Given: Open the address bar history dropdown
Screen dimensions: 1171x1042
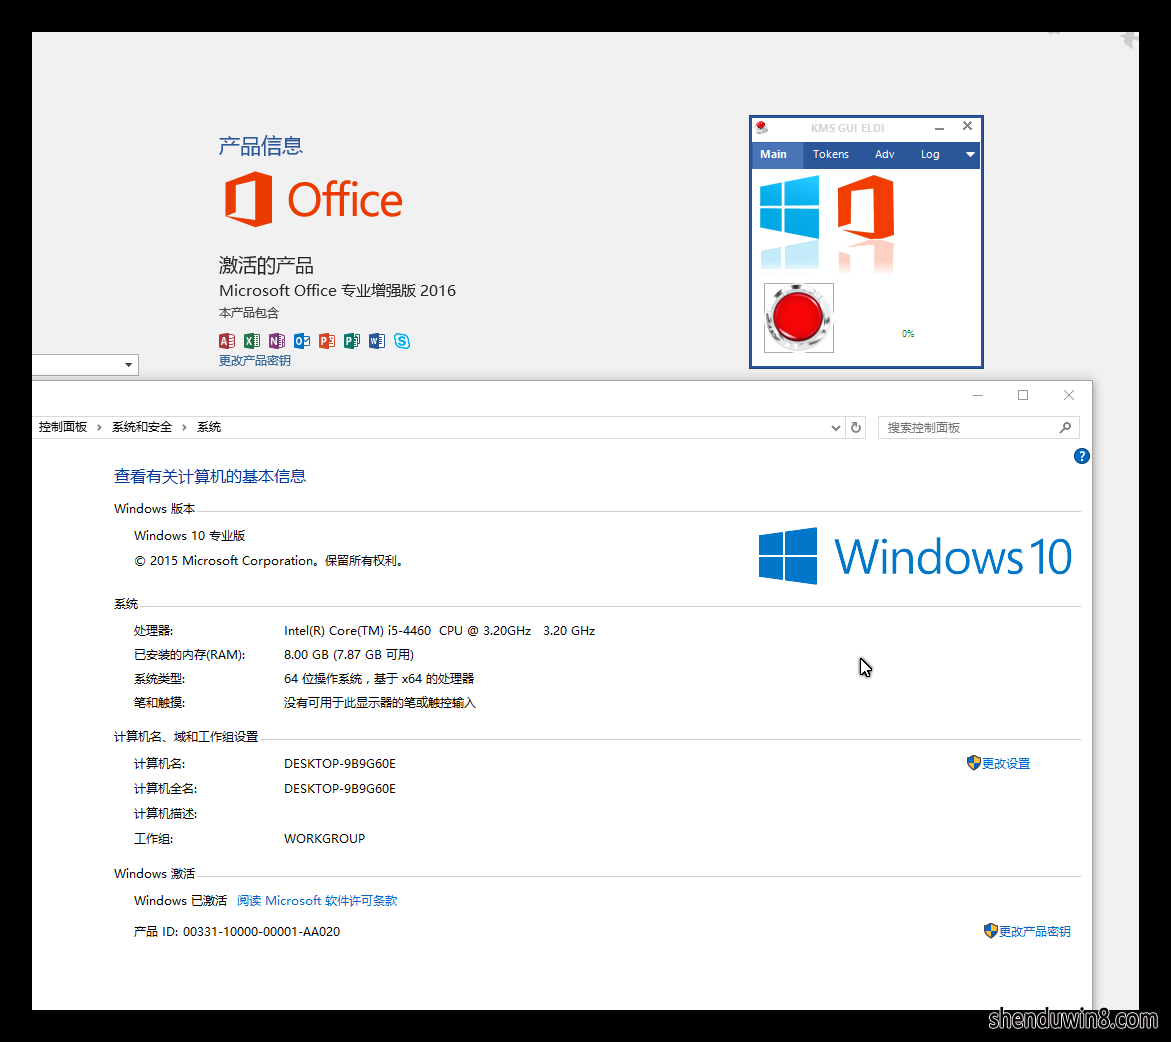Looking at the screenshot, I should [x=836, y=428].
